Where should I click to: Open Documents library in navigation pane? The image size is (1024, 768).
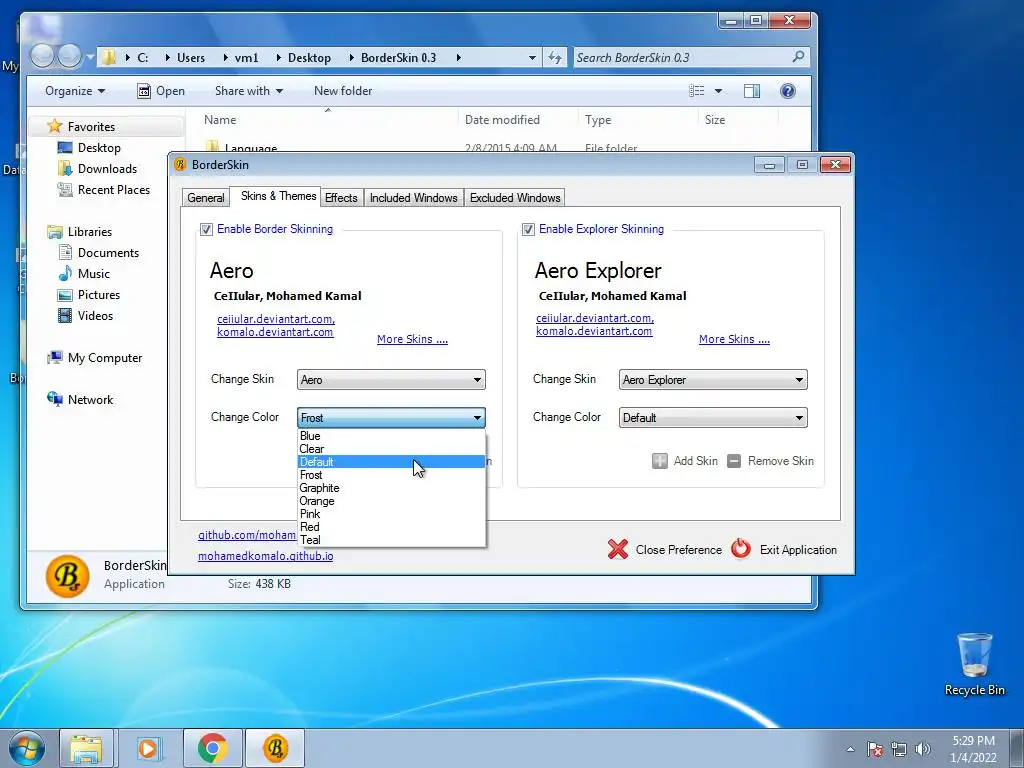tap(108, 253)
